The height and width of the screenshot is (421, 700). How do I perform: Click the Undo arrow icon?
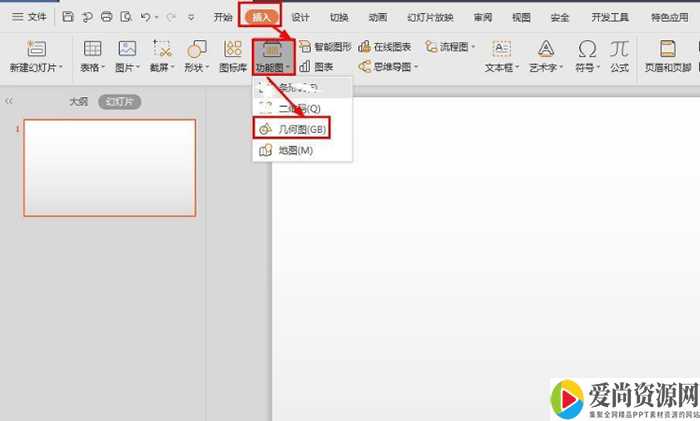tap(145, 17)
